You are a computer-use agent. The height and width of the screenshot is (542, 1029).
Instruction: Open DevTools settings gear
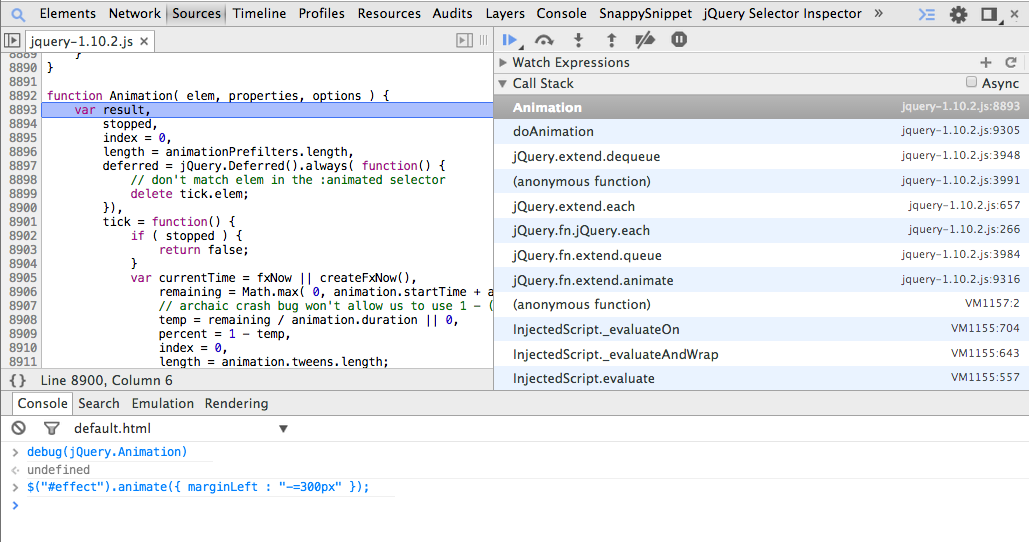click(958, 14)
